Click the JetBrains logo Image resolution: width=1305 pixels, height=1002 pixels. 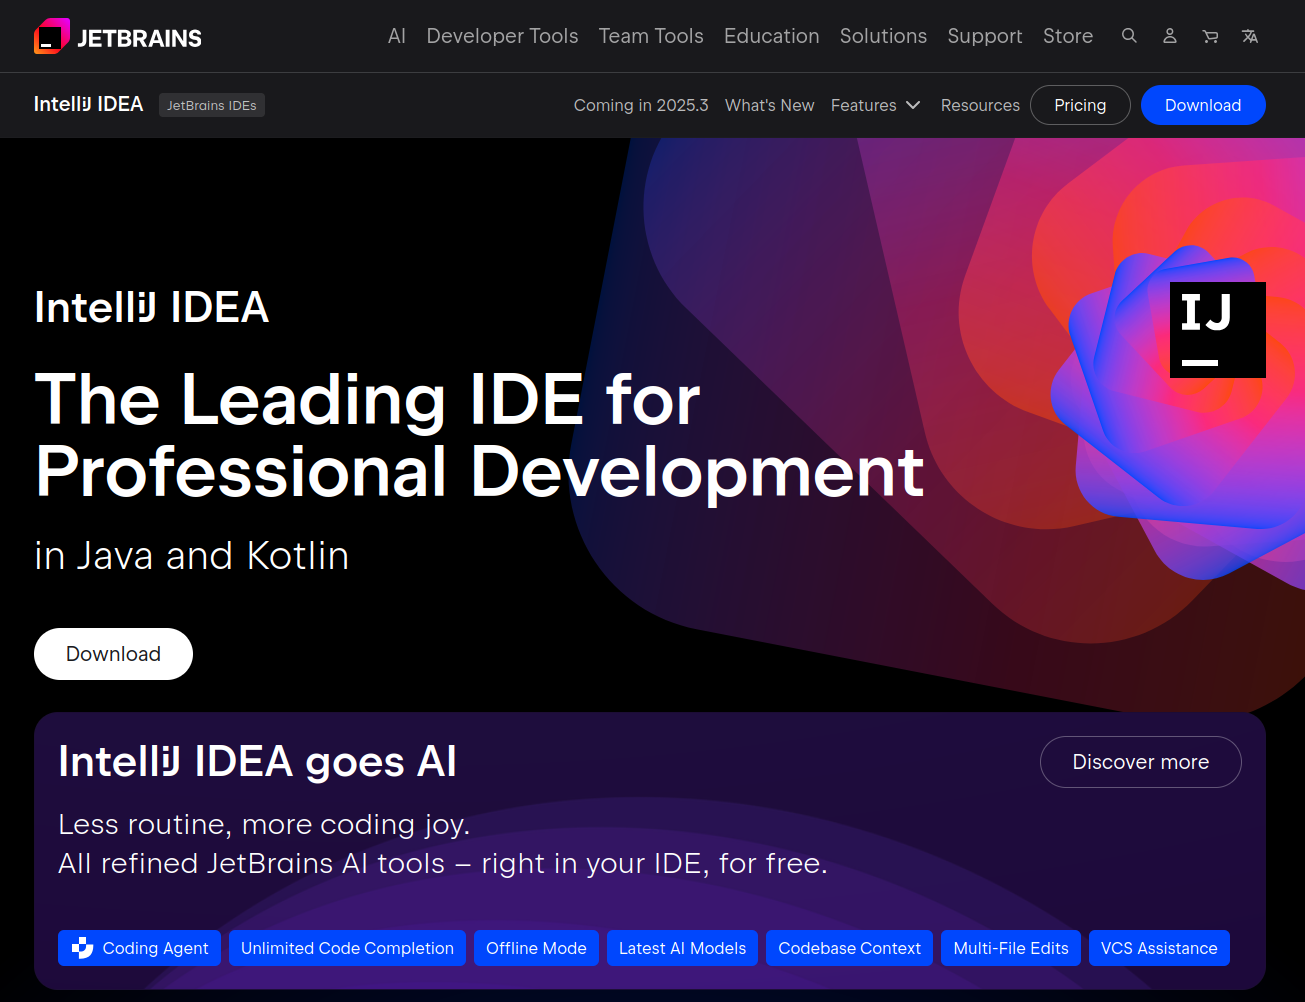117,36
